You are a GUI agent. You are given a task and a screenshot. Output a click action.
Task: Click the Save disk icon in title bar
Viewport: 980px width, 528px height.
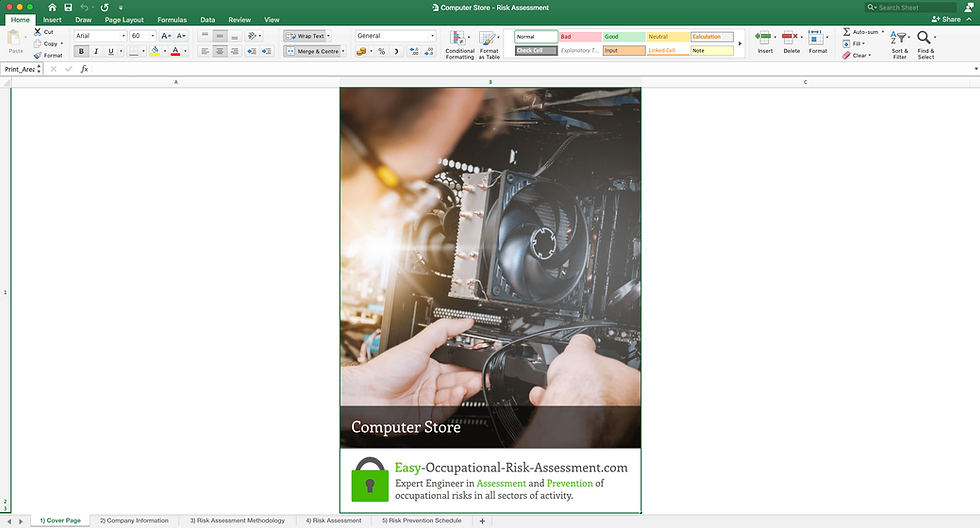tap(68, 7)
